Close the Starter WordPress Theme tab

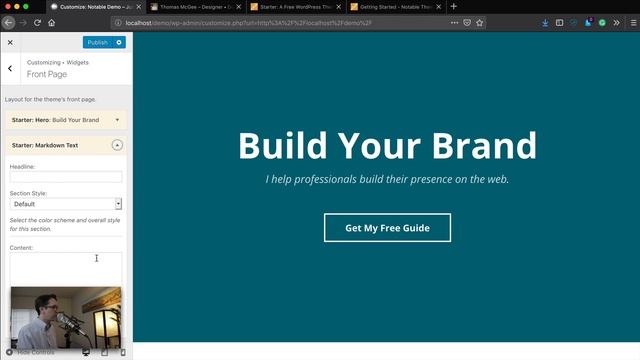[x=339, y=7]
